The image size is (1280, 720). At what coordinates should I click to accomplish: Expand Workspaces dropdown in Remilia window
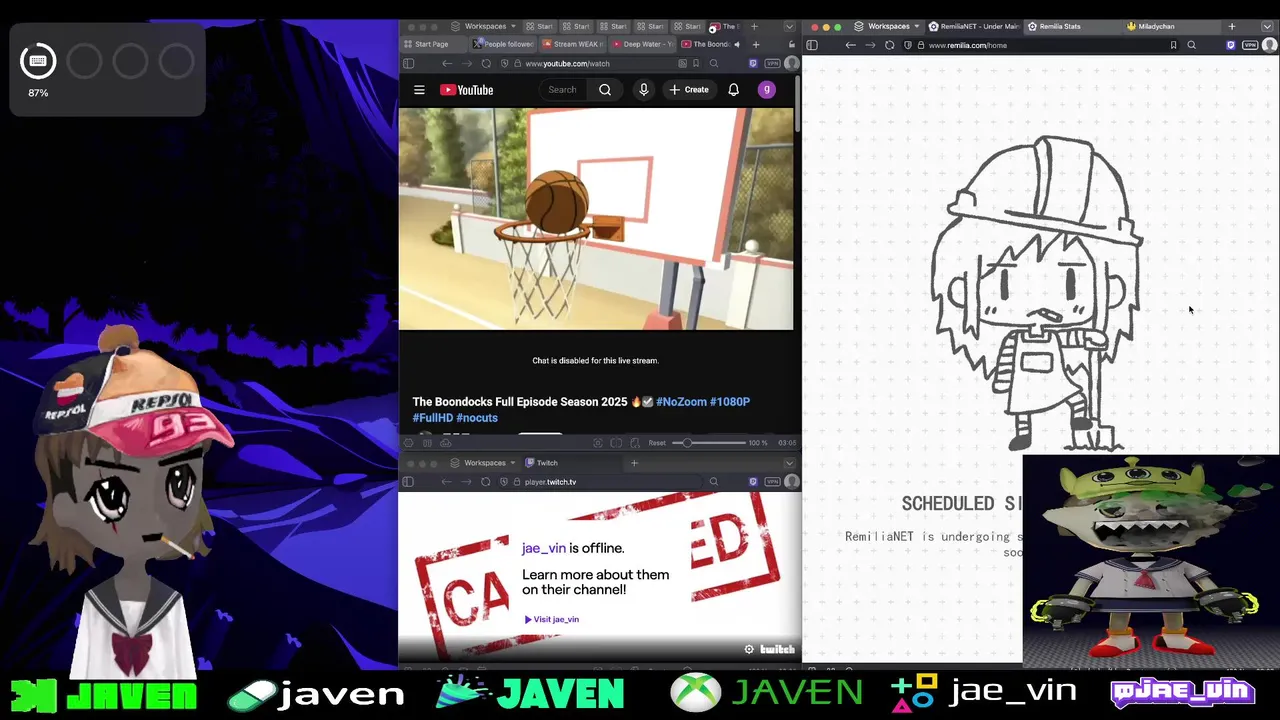tap(887, 26)
